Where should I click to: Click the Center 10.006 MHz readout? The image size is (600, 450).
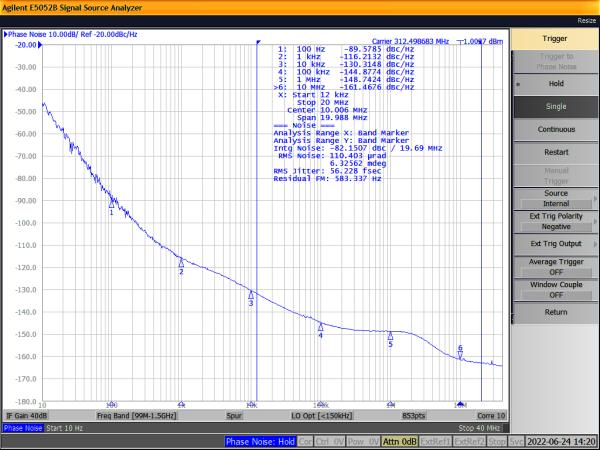(x=327, y=110)
